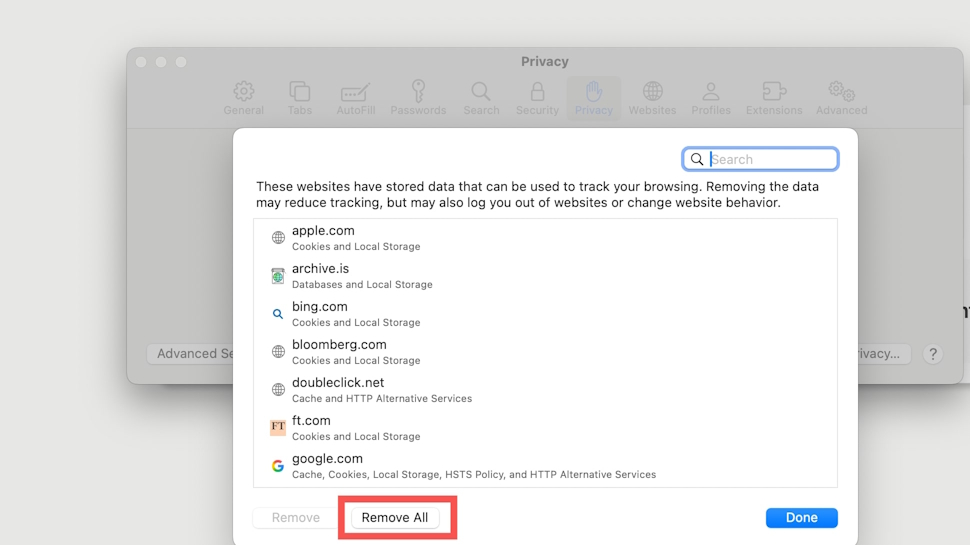
Task: Click the bloomberg.com globe icon
Action: point(278,351)
